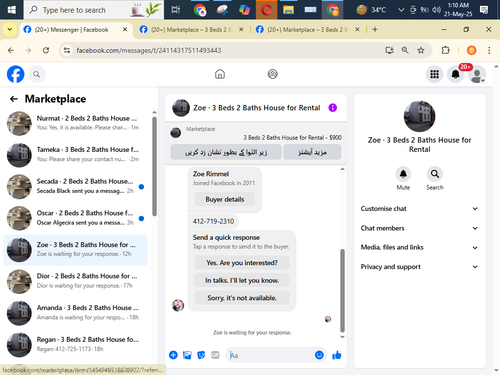Open Opera browser from taskbar
Viewport: 500px width, 375px height.
(x=266, y=10)
